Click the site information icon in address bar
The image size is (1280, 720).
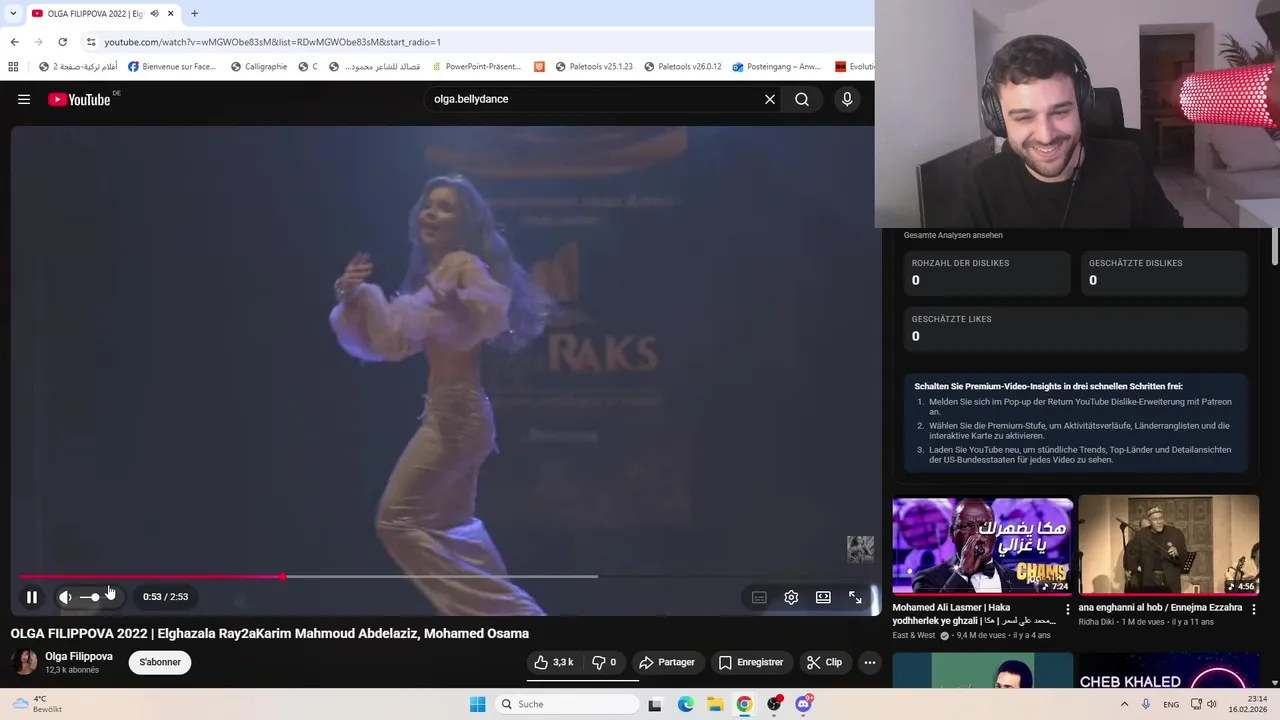pyautogui.click(x=91, y=42)
